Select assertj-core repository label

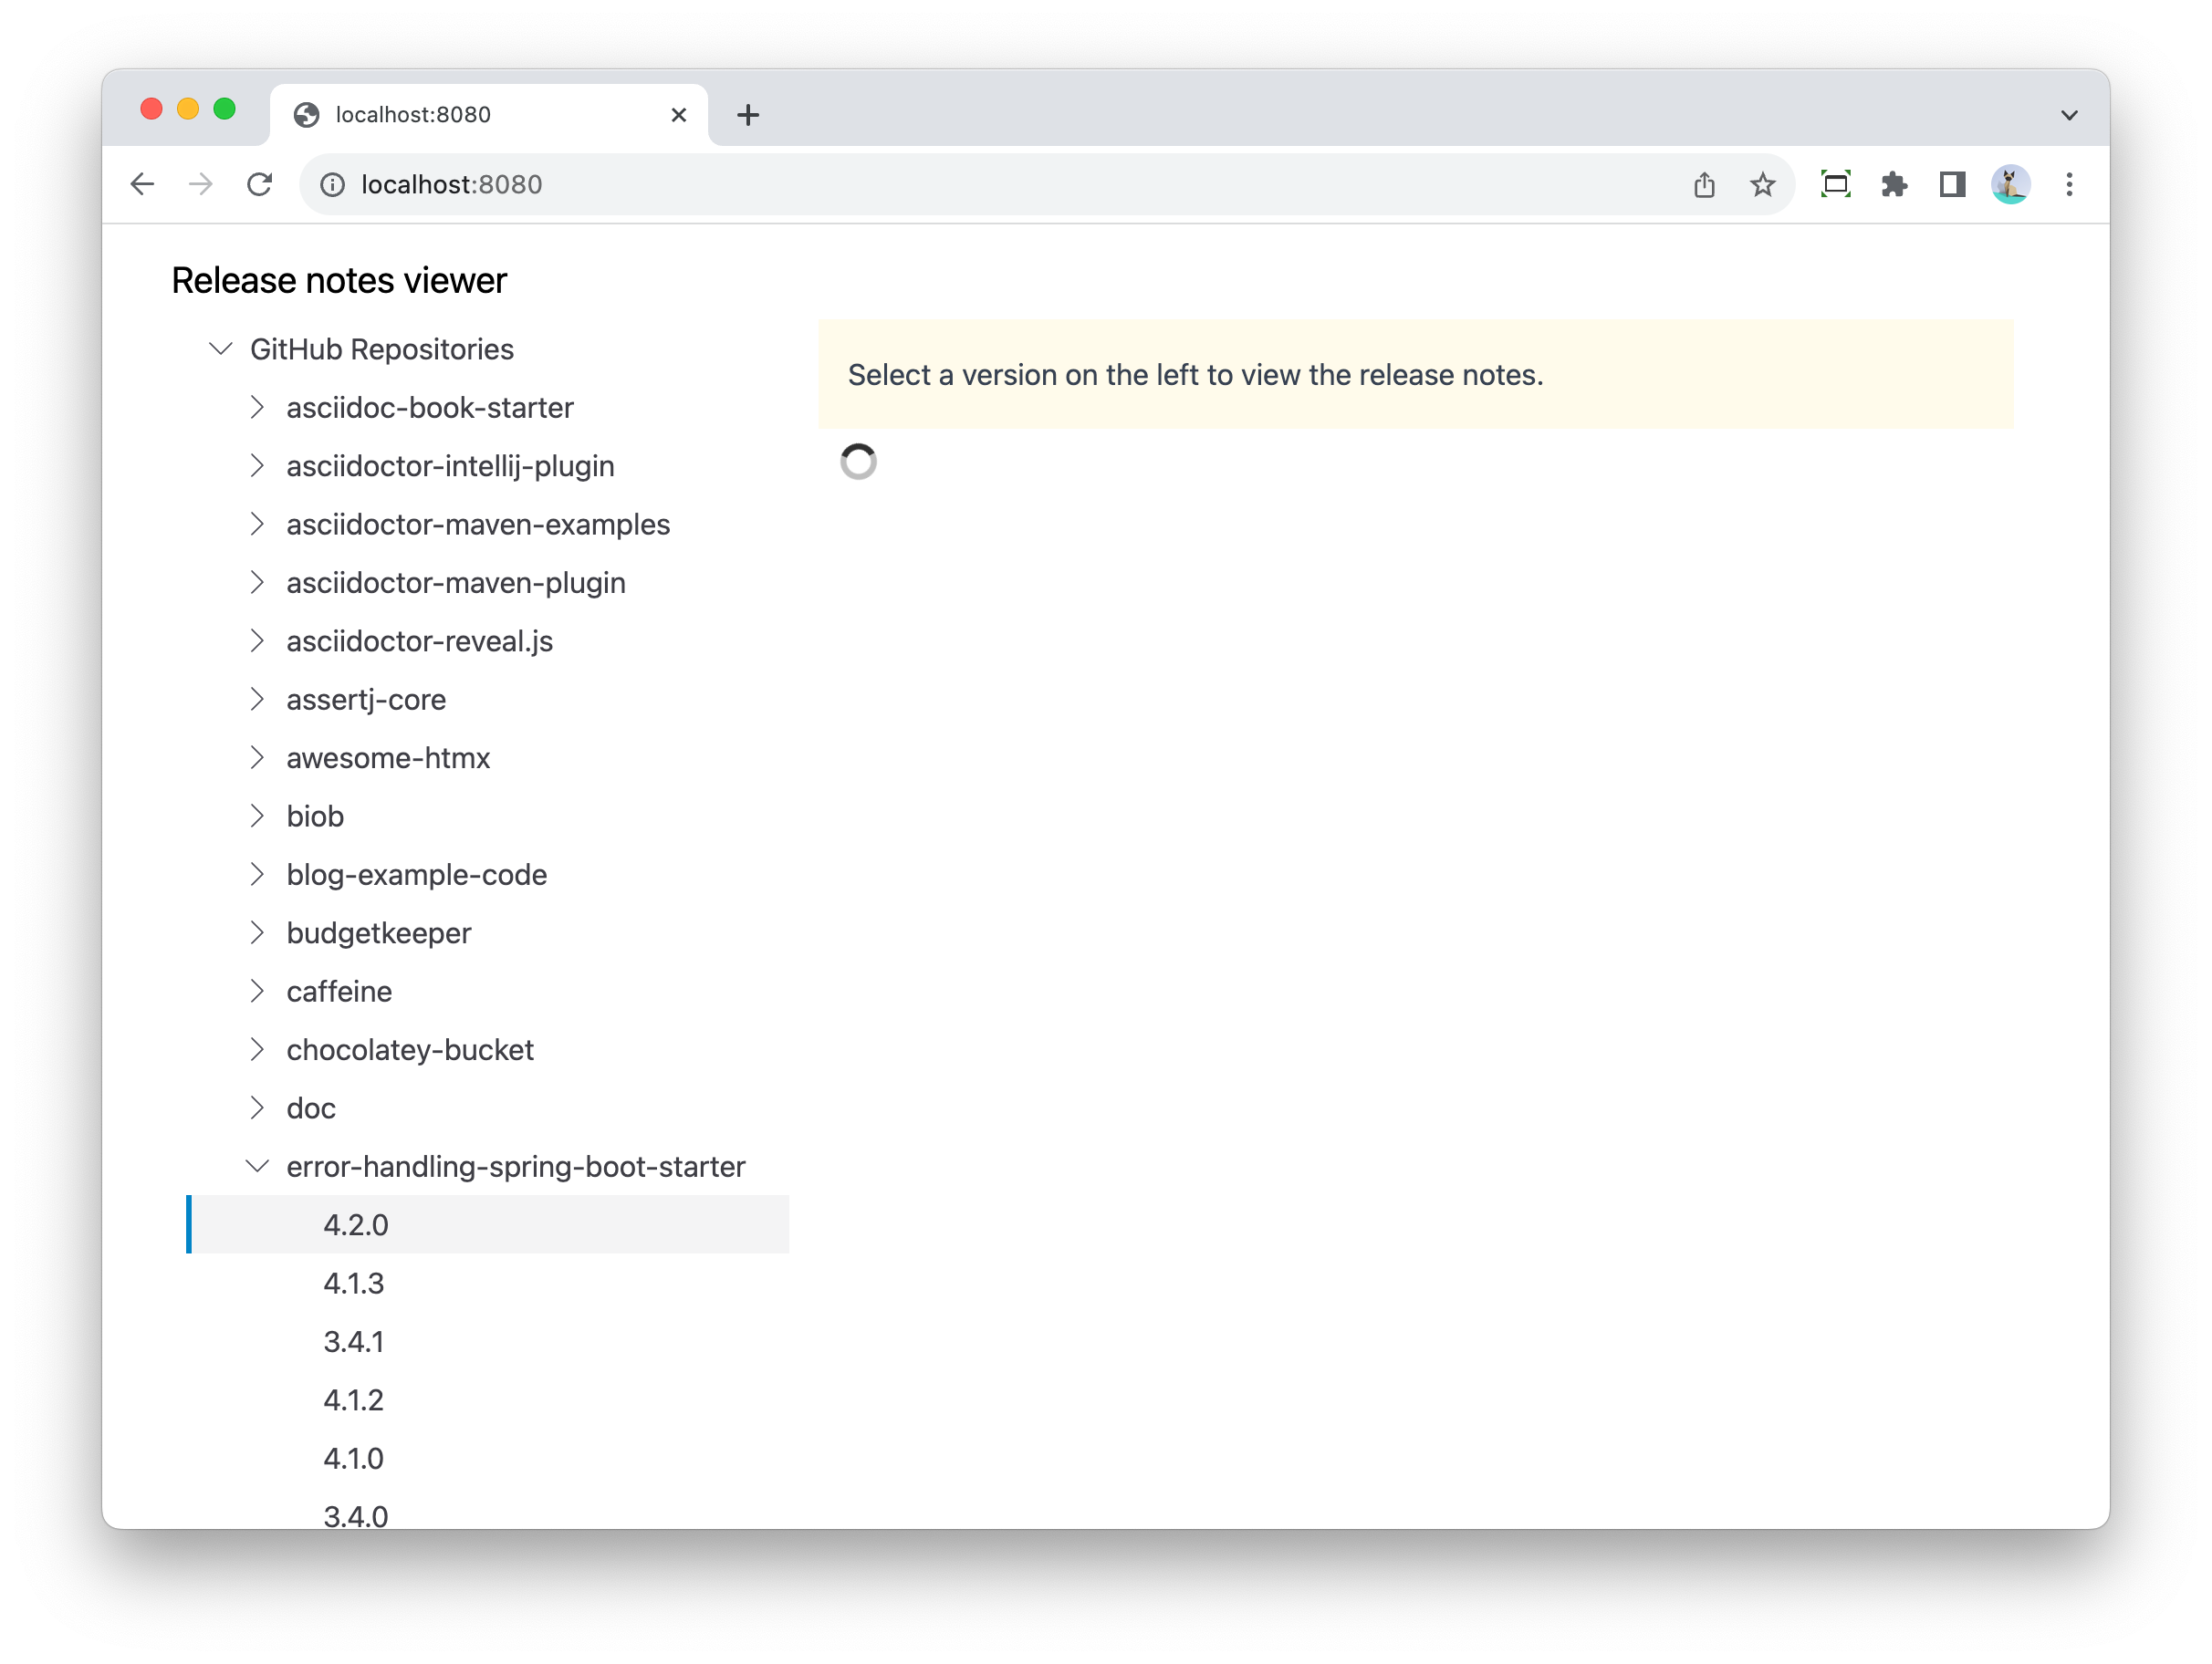tap(366, 699)
